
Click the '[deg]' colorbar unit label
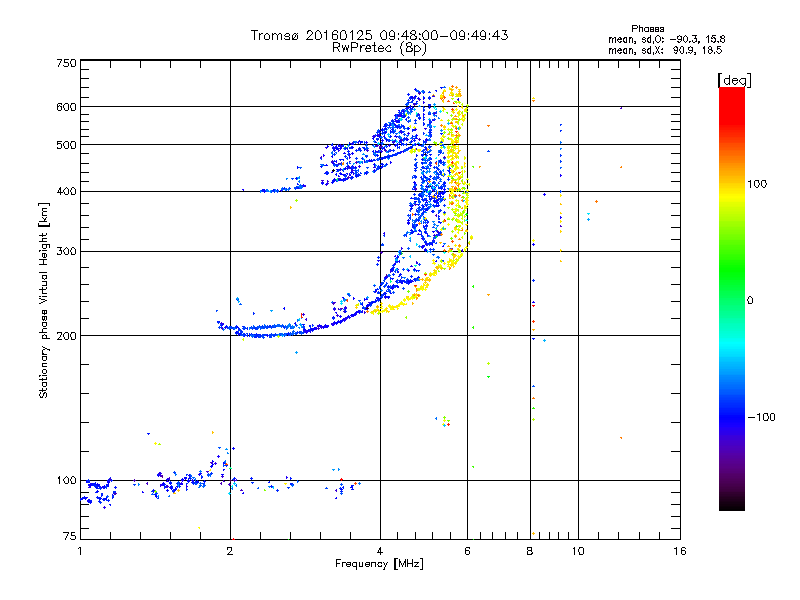tap(734, 80)
